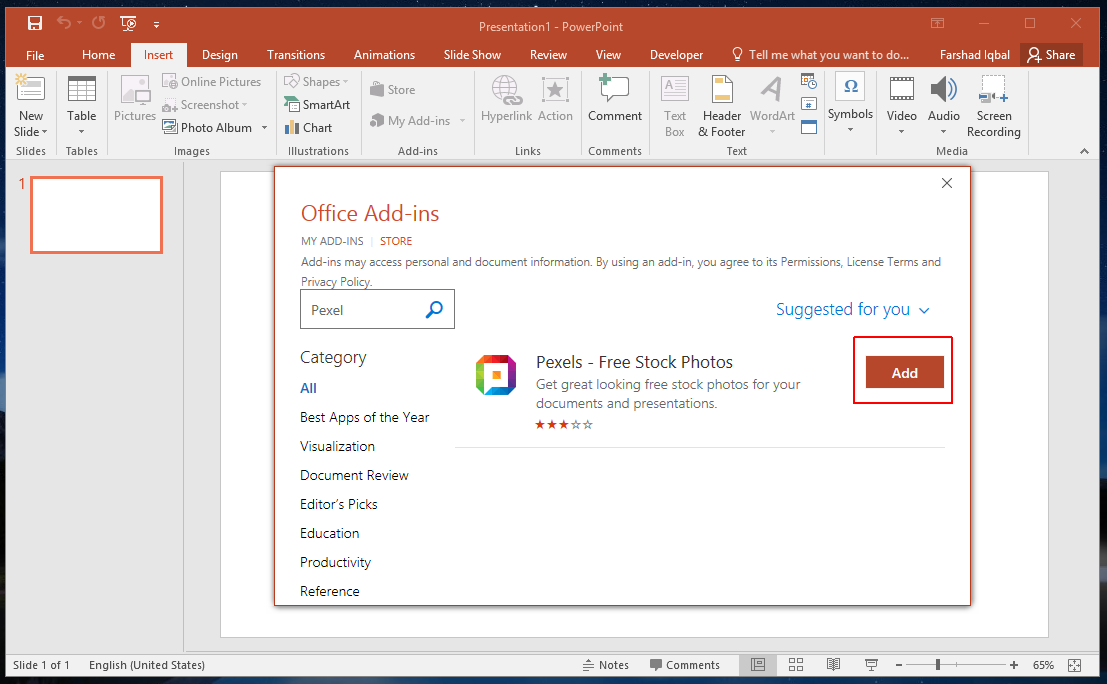The height and width of the screenshot is (684, 1107).
Task: Click the zoom slider handle
Action: (x=937, y=665)
